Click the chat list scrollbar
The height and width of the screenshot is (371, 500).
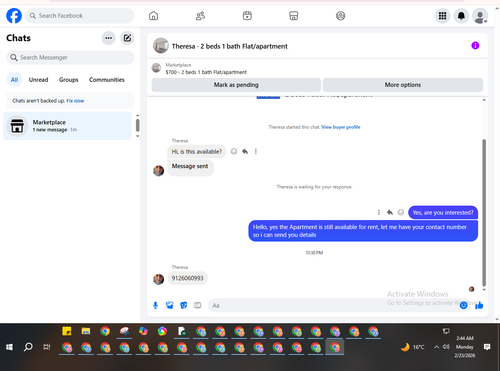(137, 126)
